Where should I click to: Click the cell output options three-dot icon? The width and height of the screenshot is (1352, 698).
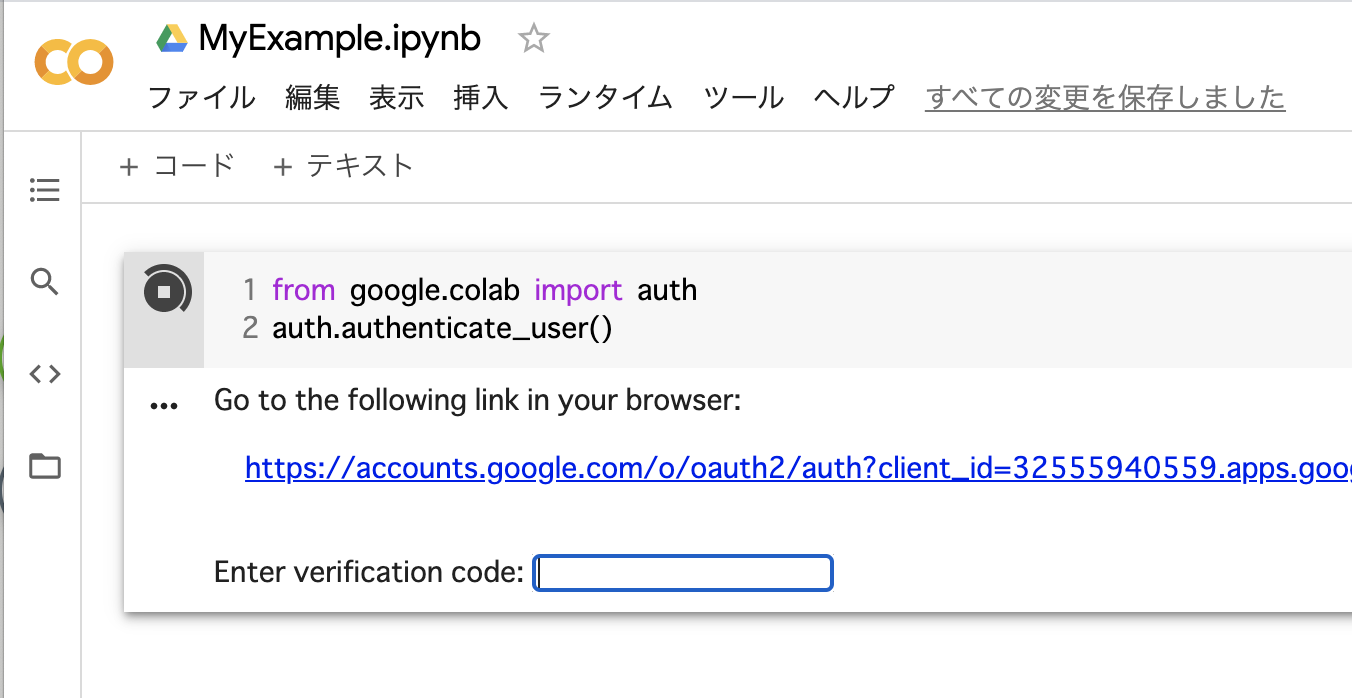pos(163,406)
